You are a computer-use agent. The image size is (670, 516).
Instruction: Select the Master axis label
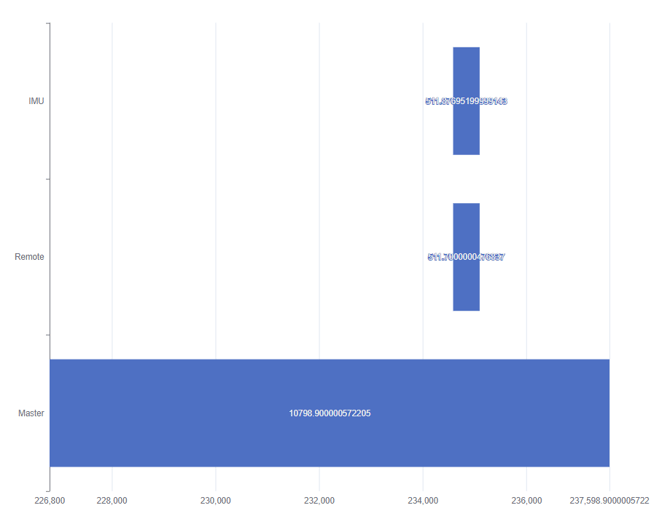31,413
